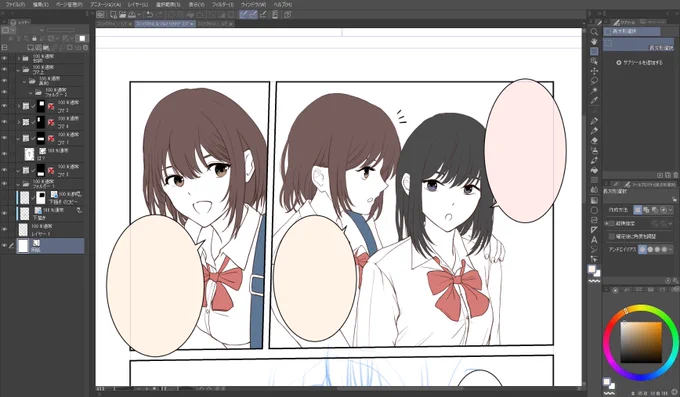Collapse the コマ上 folder
The height and width of the screenshot is (397, 680).
click(19, 69)
